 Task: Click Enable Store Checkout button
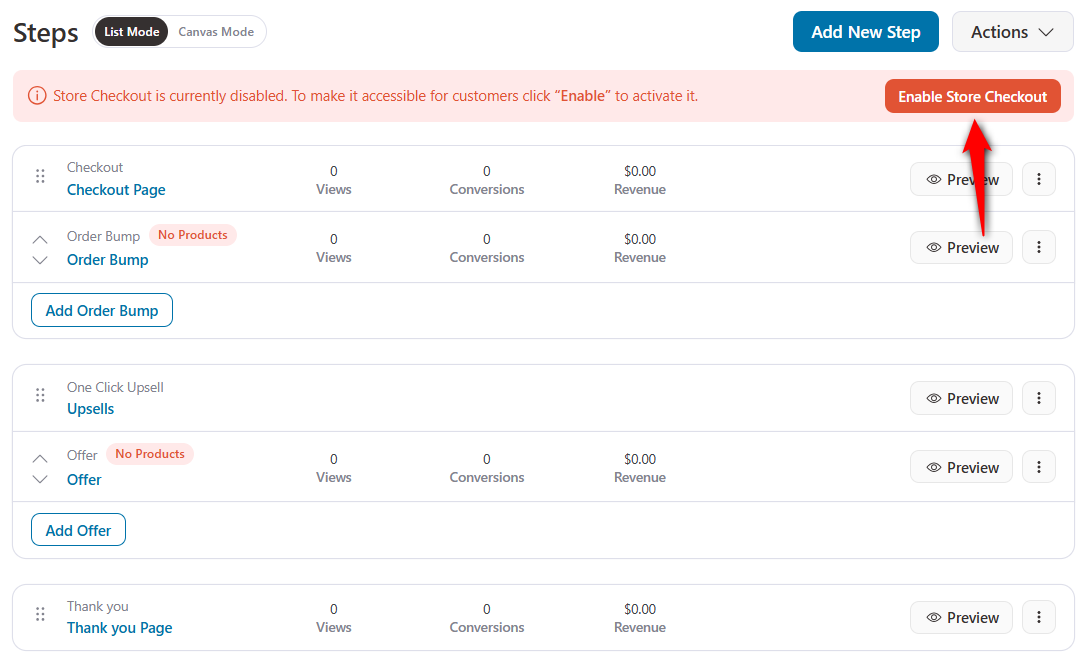(x=972, y=97)
